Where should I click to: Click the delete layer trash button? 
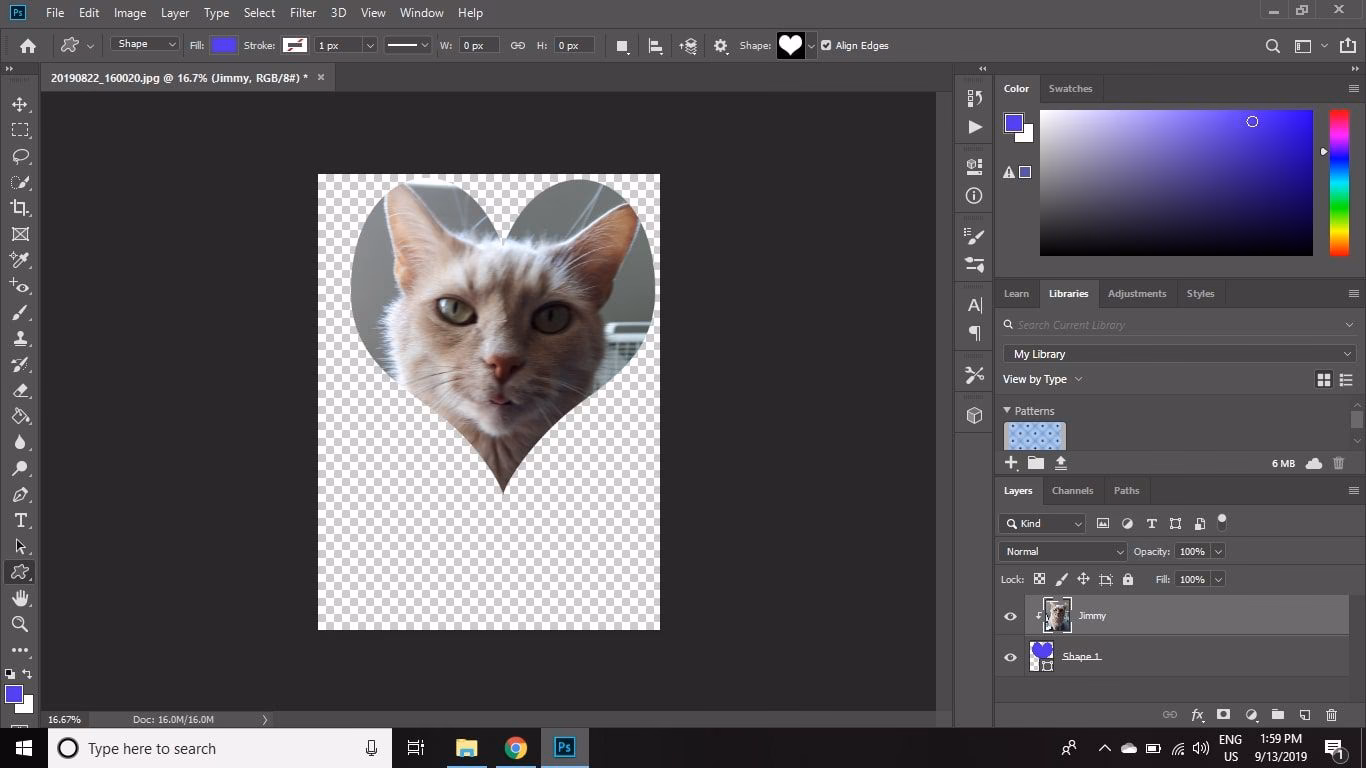click(1331, 715)
